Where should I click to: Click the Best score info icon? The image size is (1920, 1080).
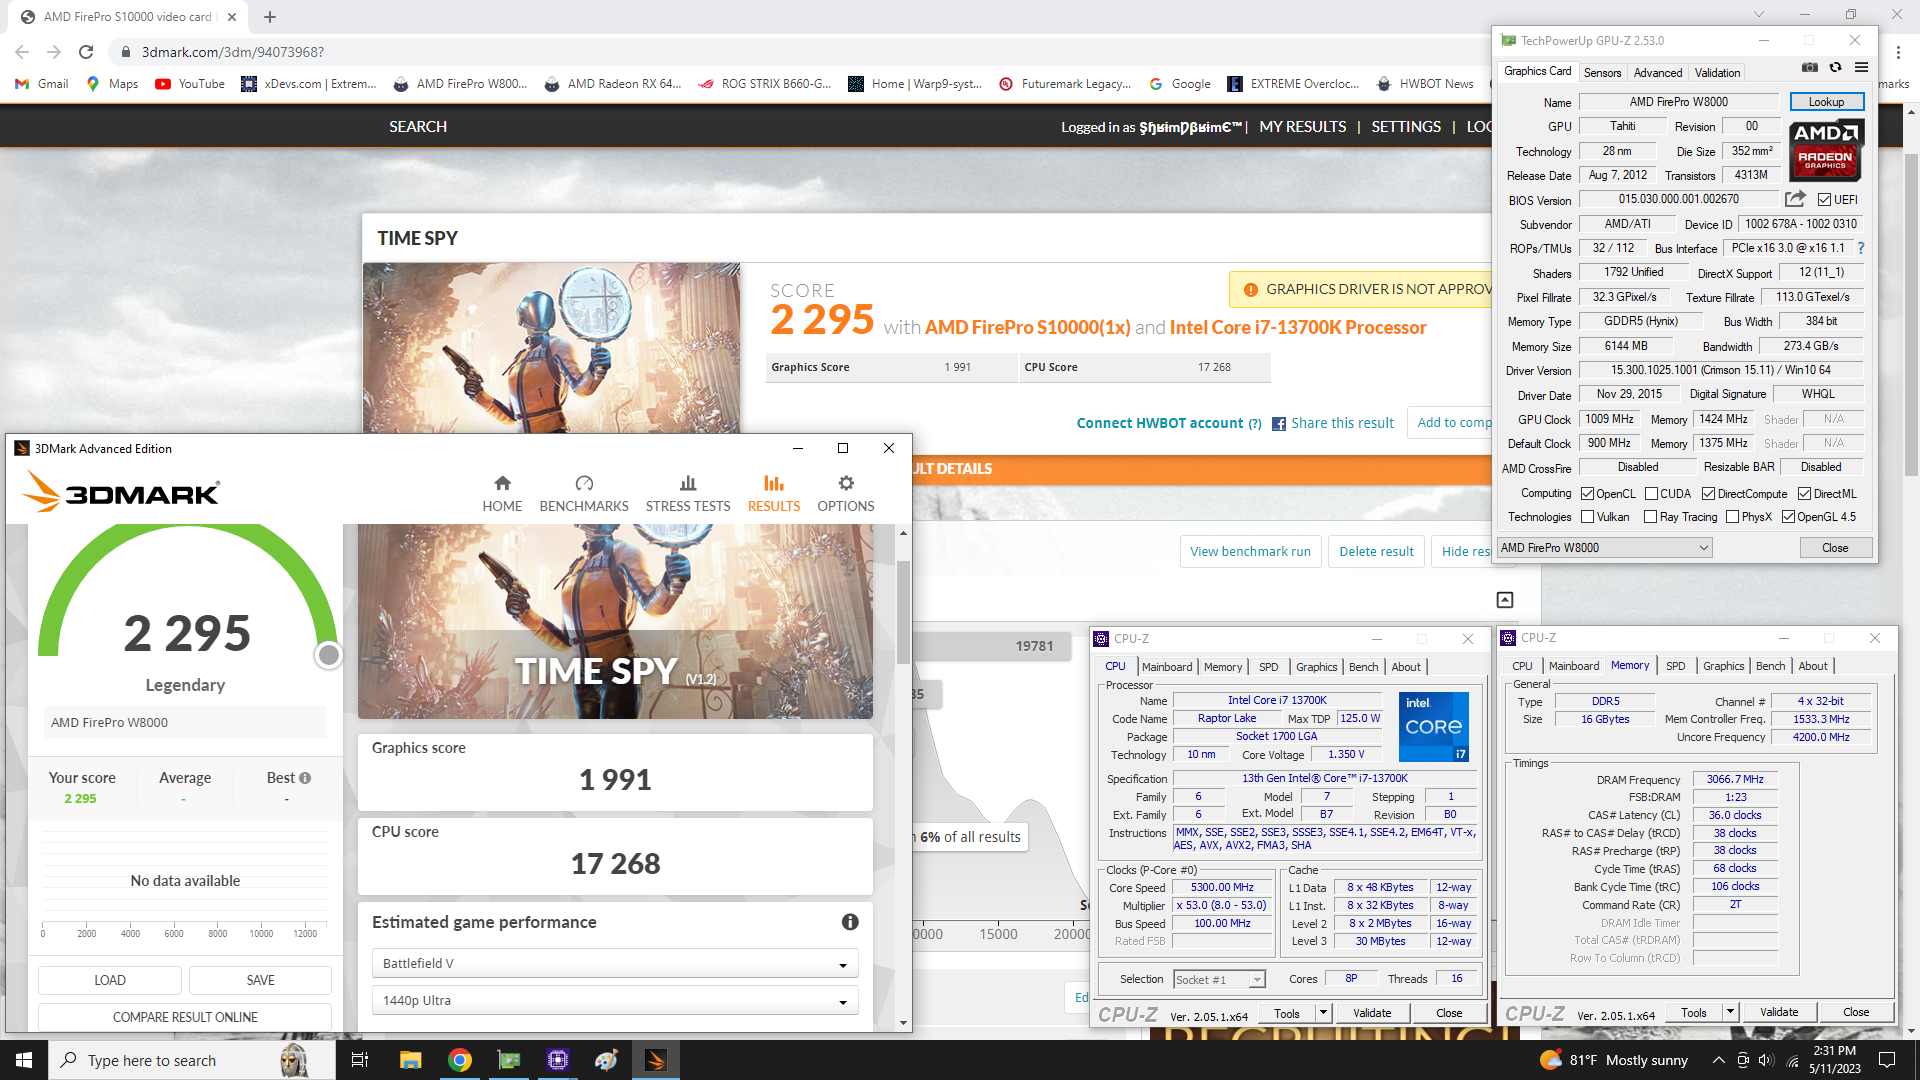click(305, 778)
